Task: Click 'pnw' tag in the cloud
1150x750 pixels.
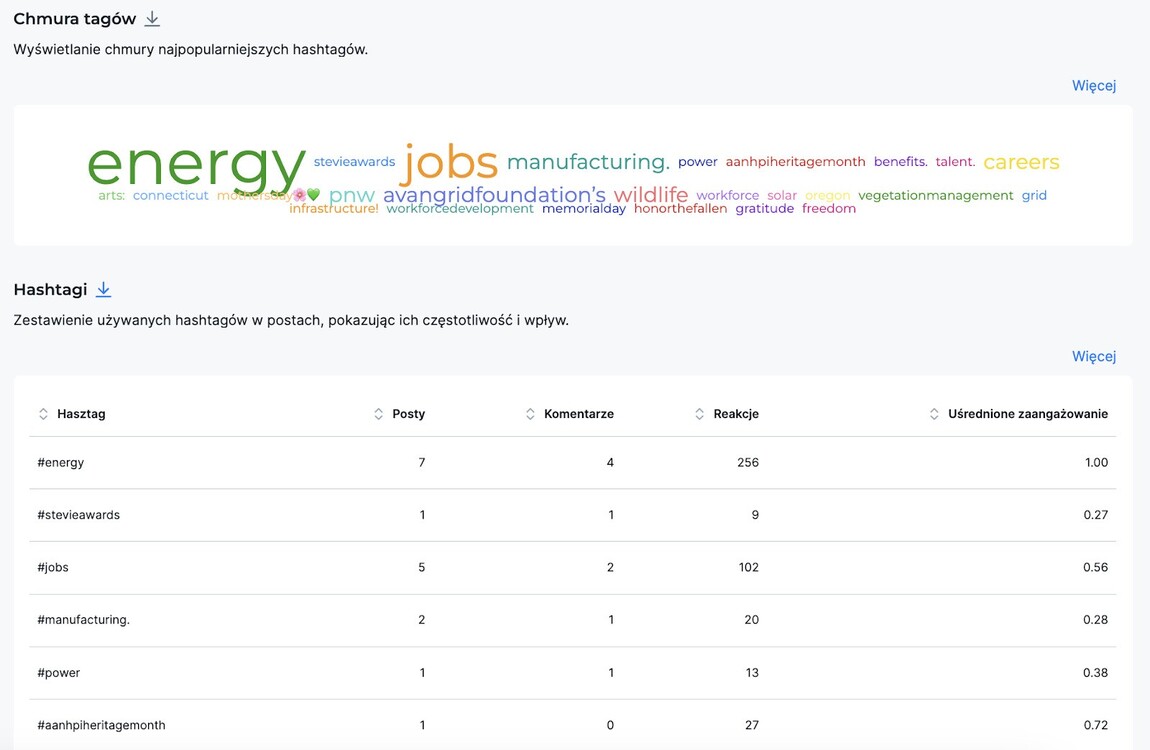Action: click(351, 196)
